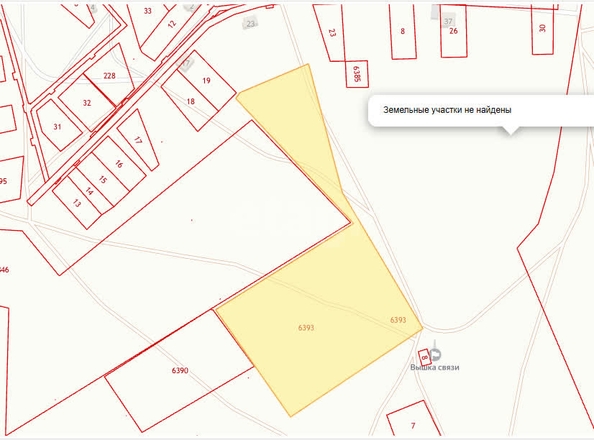The image size is (594, 440).
Task: Select the 6393 label near the highlighted parcel's right corner
Action: pos(398,320)
